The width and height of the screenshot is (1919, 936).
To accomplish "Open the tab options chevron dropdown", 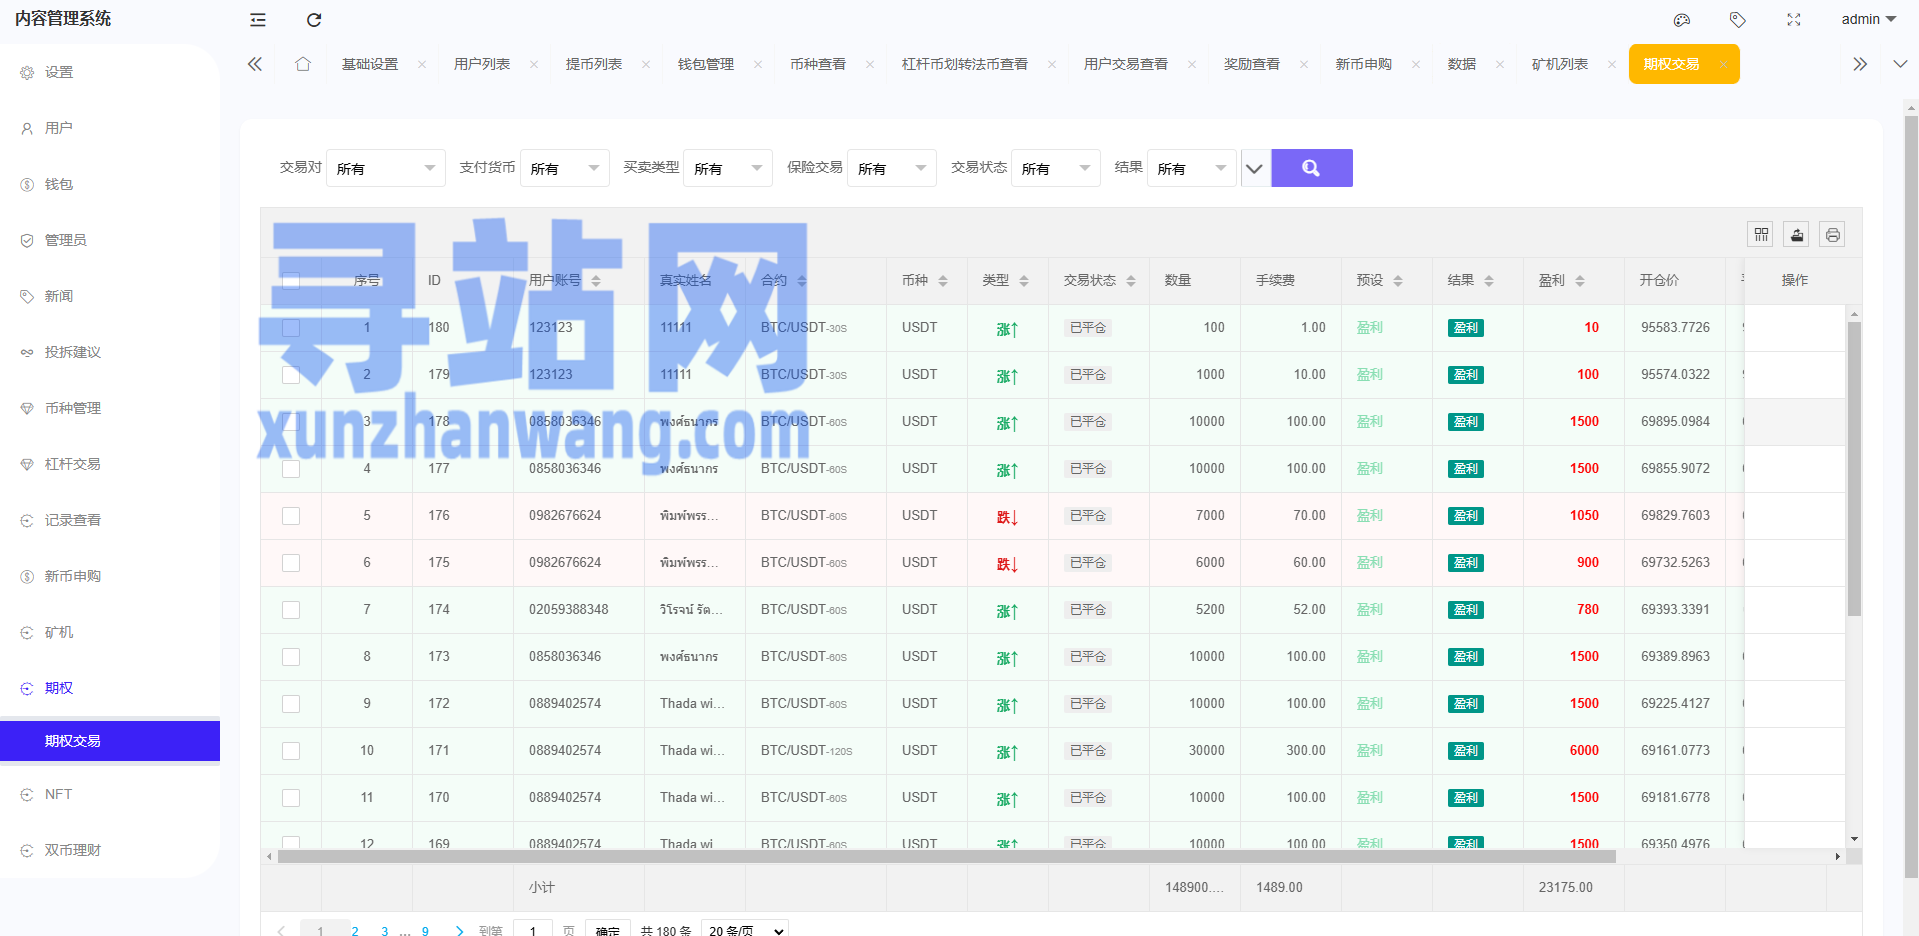I will [x=1900, y=64].
